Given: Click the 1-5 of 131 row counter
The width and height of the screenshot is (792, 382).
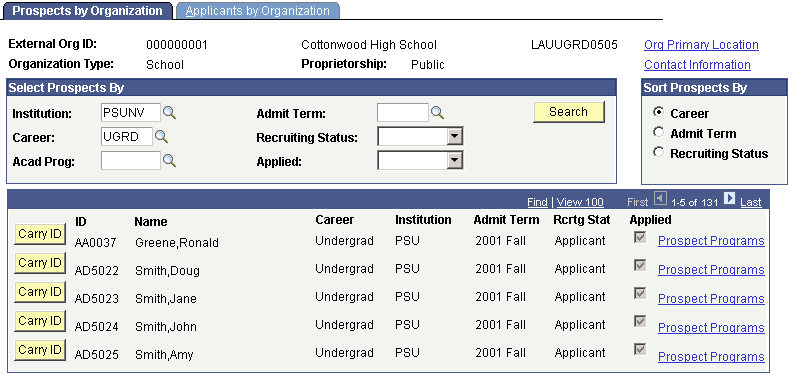Looking at the screenshot, I should pyautogui.click(x=695, y=203).
